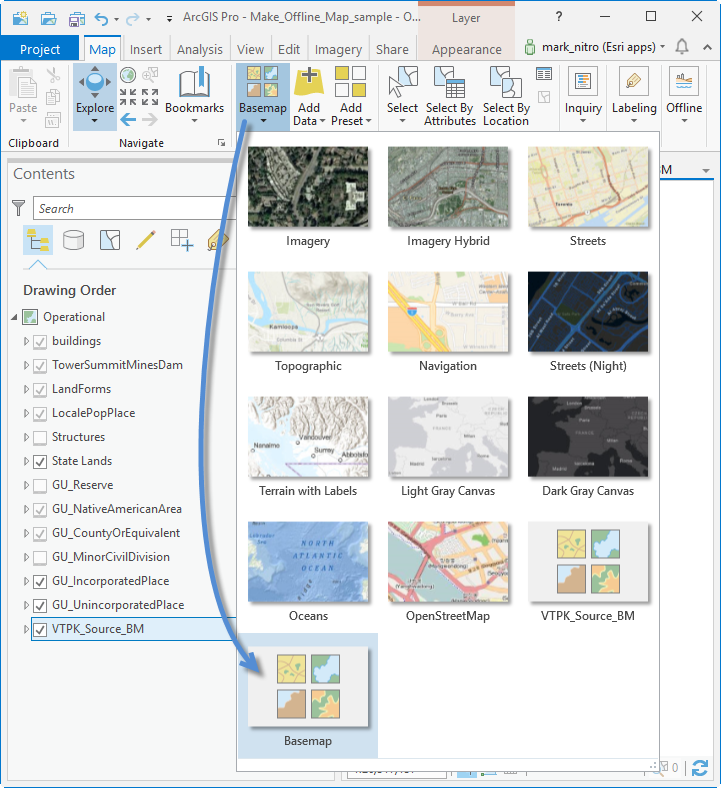This screenshot has height=788, width=721.
Task: Open the notifications bell
Action: click(x=682, y=47)
